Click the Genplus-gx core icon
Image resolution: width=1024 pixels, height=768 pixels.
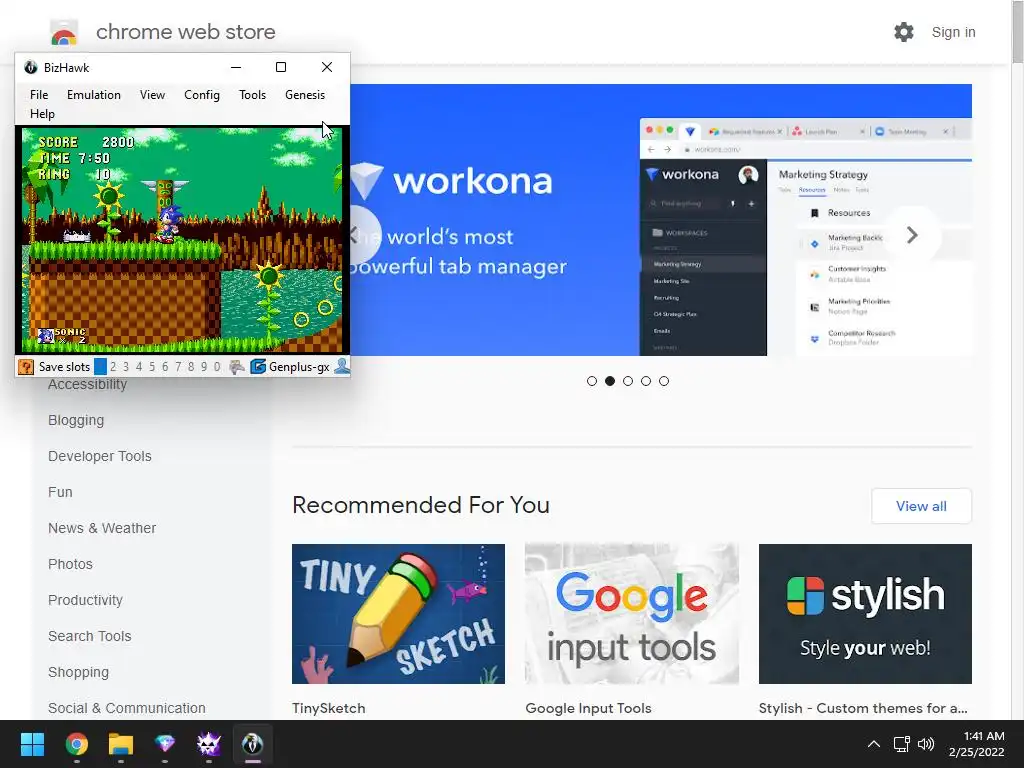click(258, 366)
